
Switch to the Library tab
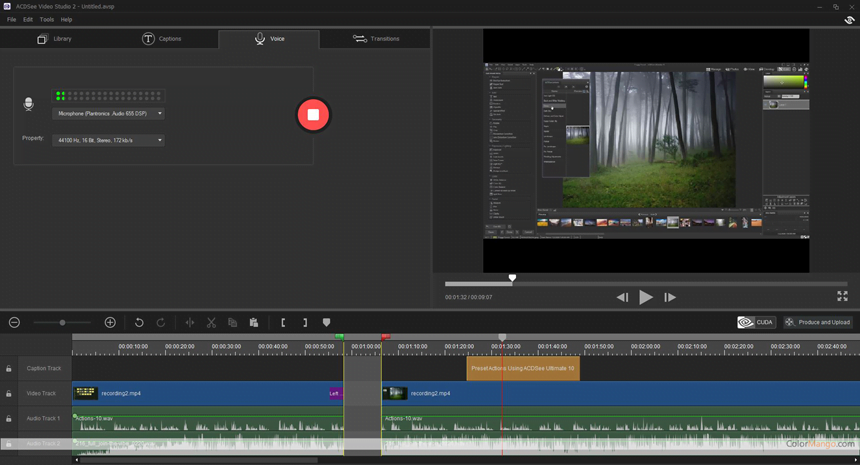coord(54,39)
